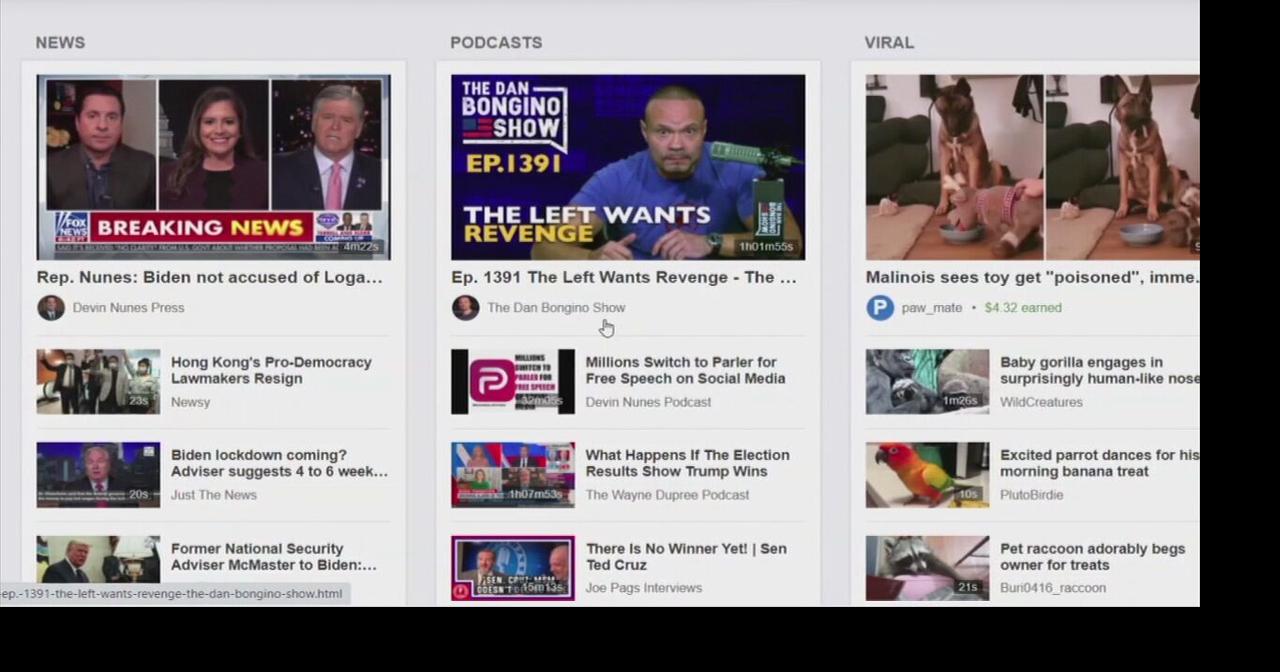Open 'Biden lockdown coming?' headline
This screenshot has height=672, width=1280.
[x=279, y=463]
